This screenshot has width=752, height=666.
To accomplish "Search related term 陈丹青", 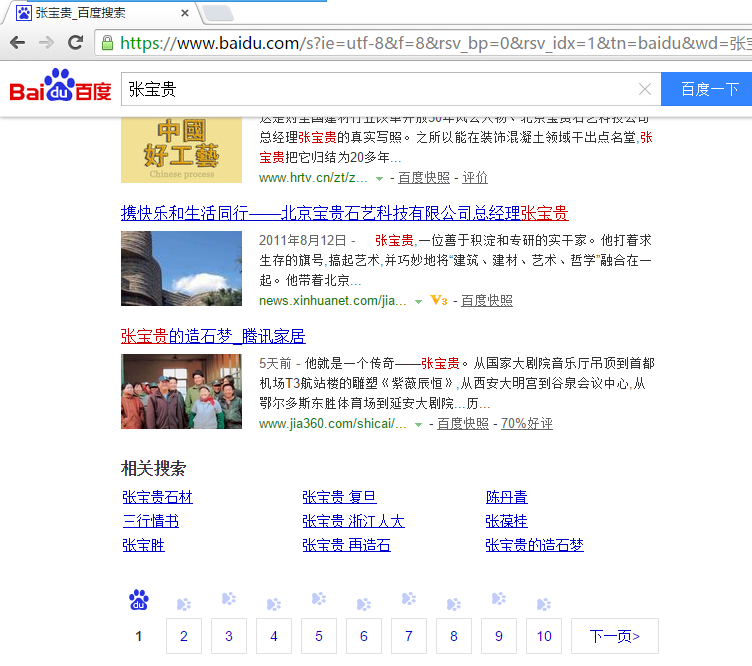I will (x=506, y=497).
